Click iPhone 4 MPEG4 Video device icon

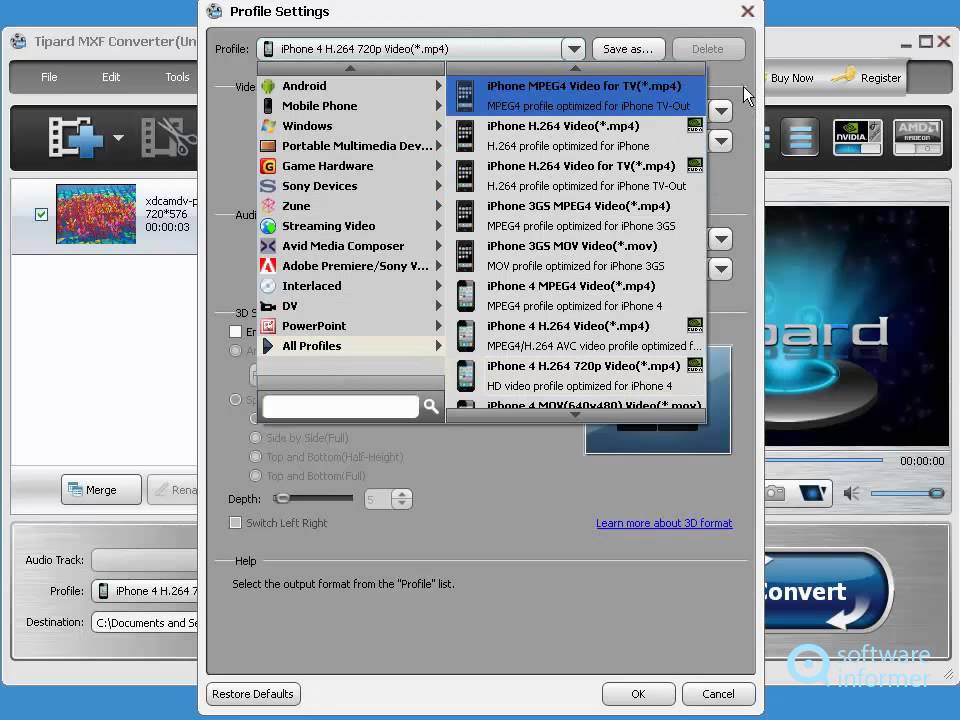pyautogui.click(x=466, y=296)
